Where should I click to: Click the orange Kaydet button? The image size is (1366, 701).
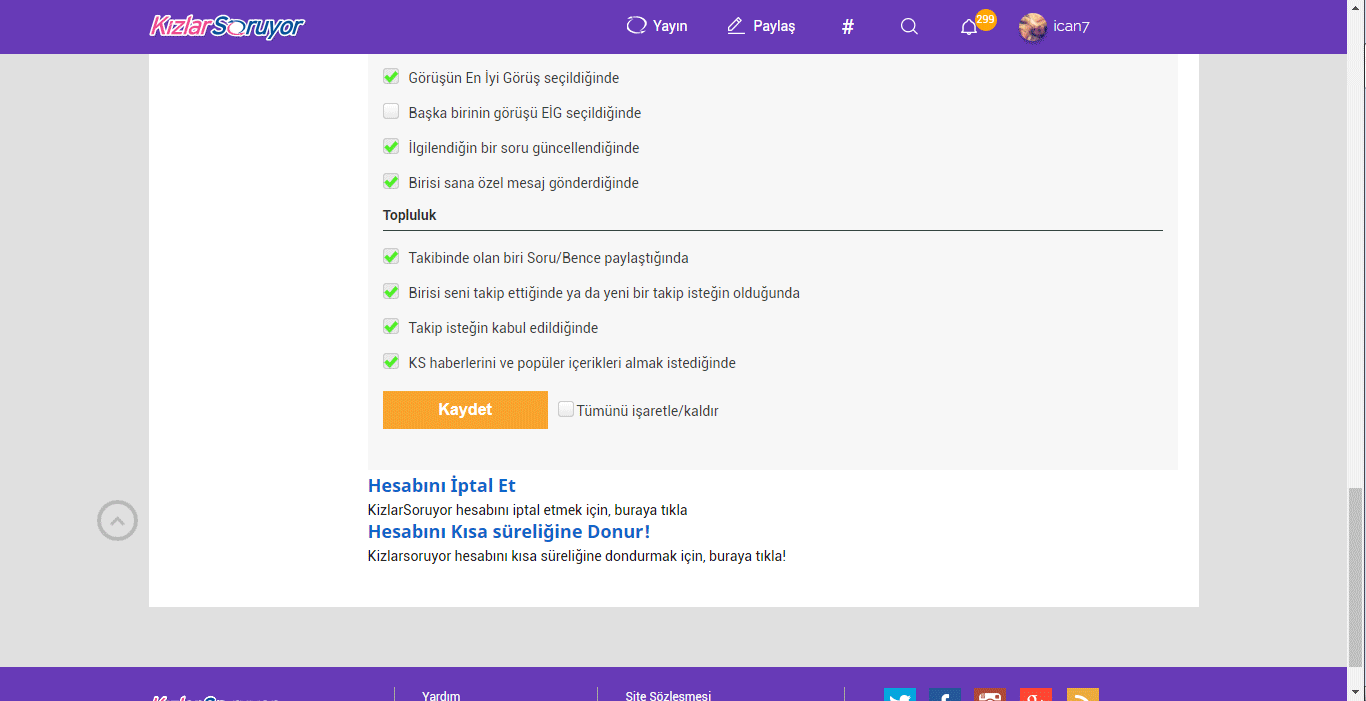click(465, 410)
